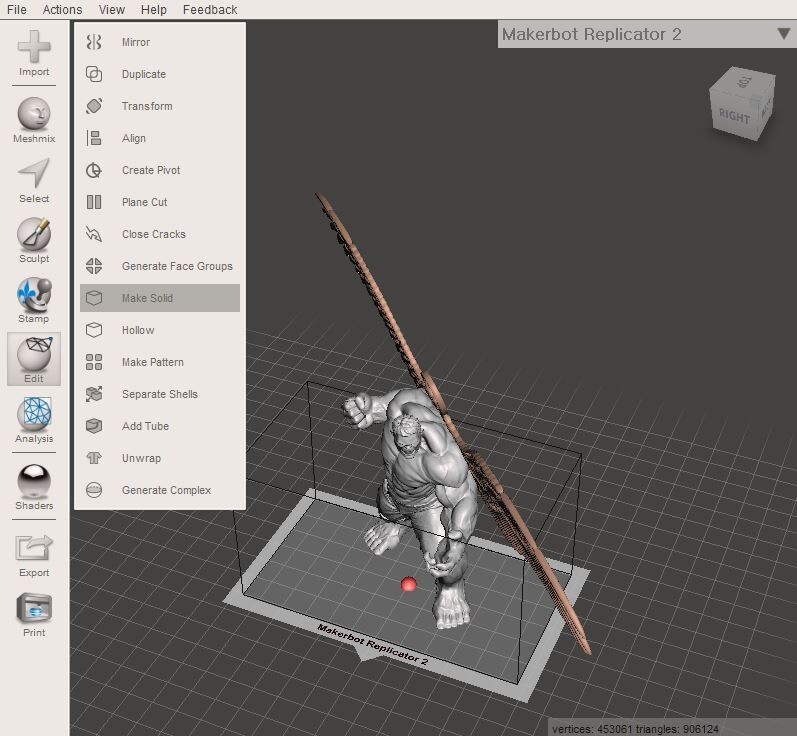Click the Align label text
This screenshot has width=797, height=736.
134,138
